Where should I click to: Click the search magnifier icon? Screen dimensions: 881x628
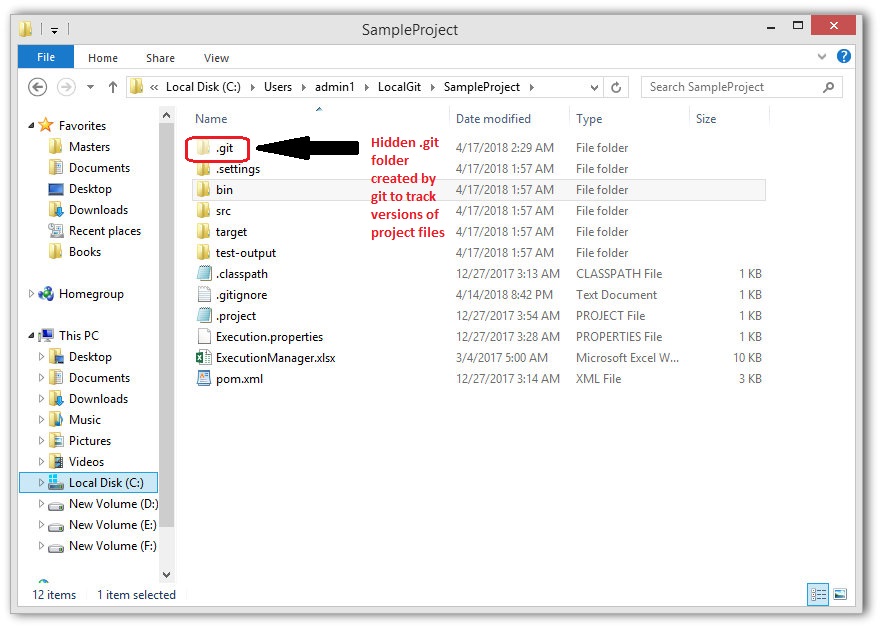[x=828, y=87]
